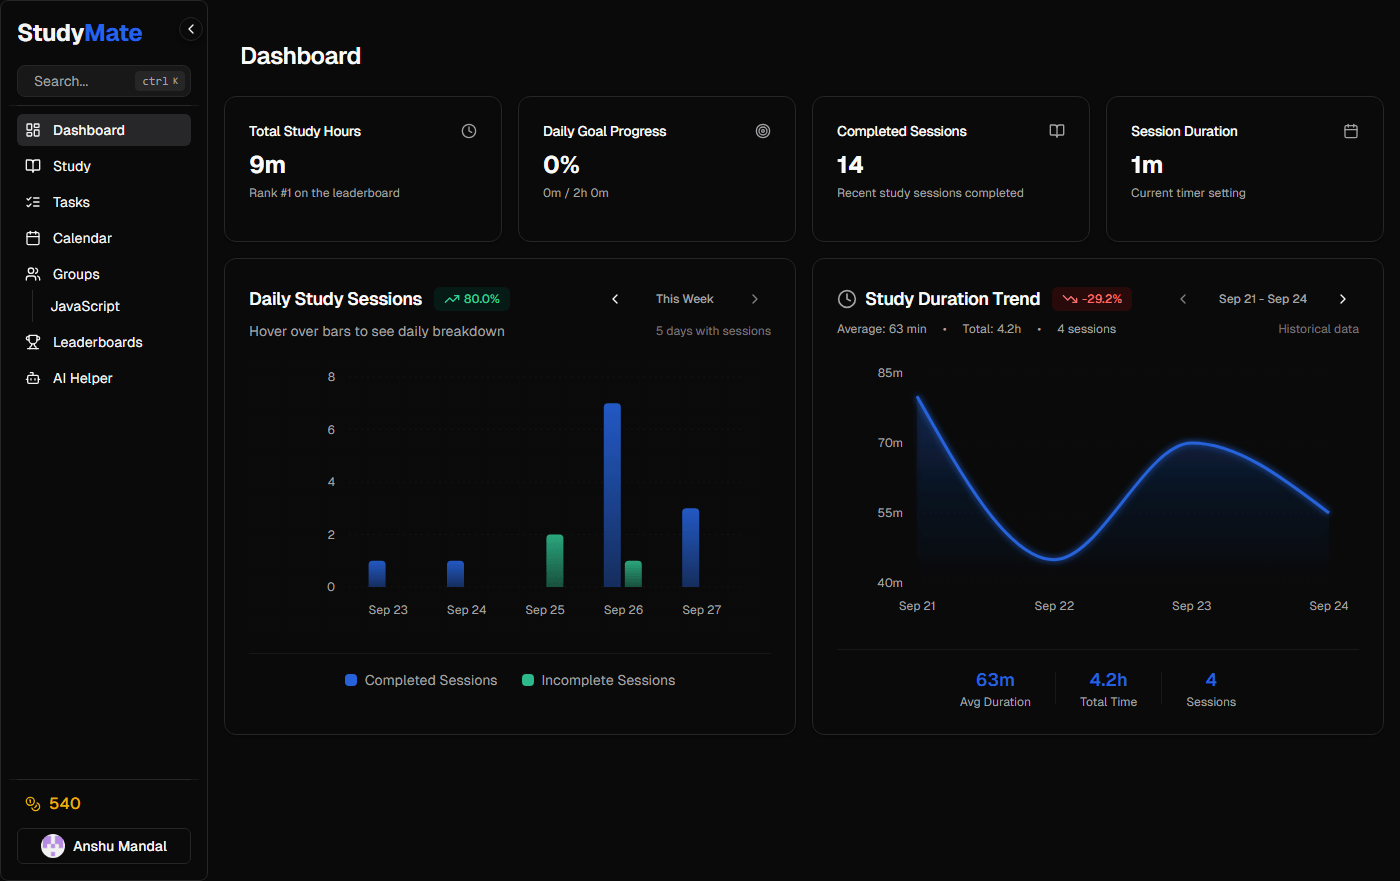Collapse the sidebar using the arrow button
The width and height of the screenshot is (1400, 881).
click(191, 29)
